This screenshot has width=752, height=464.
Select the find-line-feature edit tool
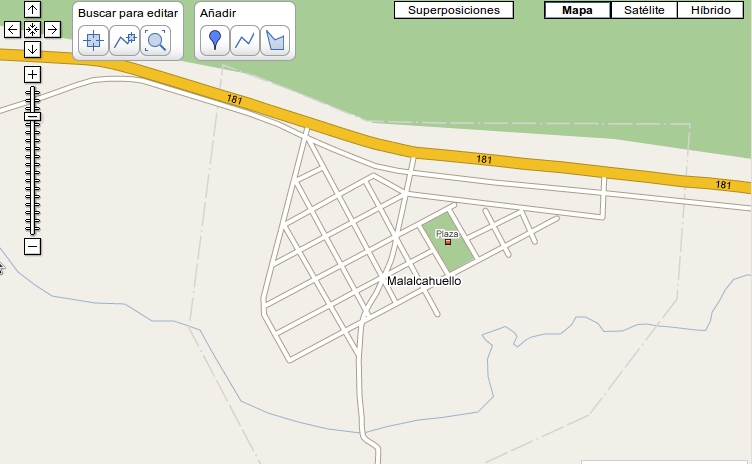124,41
